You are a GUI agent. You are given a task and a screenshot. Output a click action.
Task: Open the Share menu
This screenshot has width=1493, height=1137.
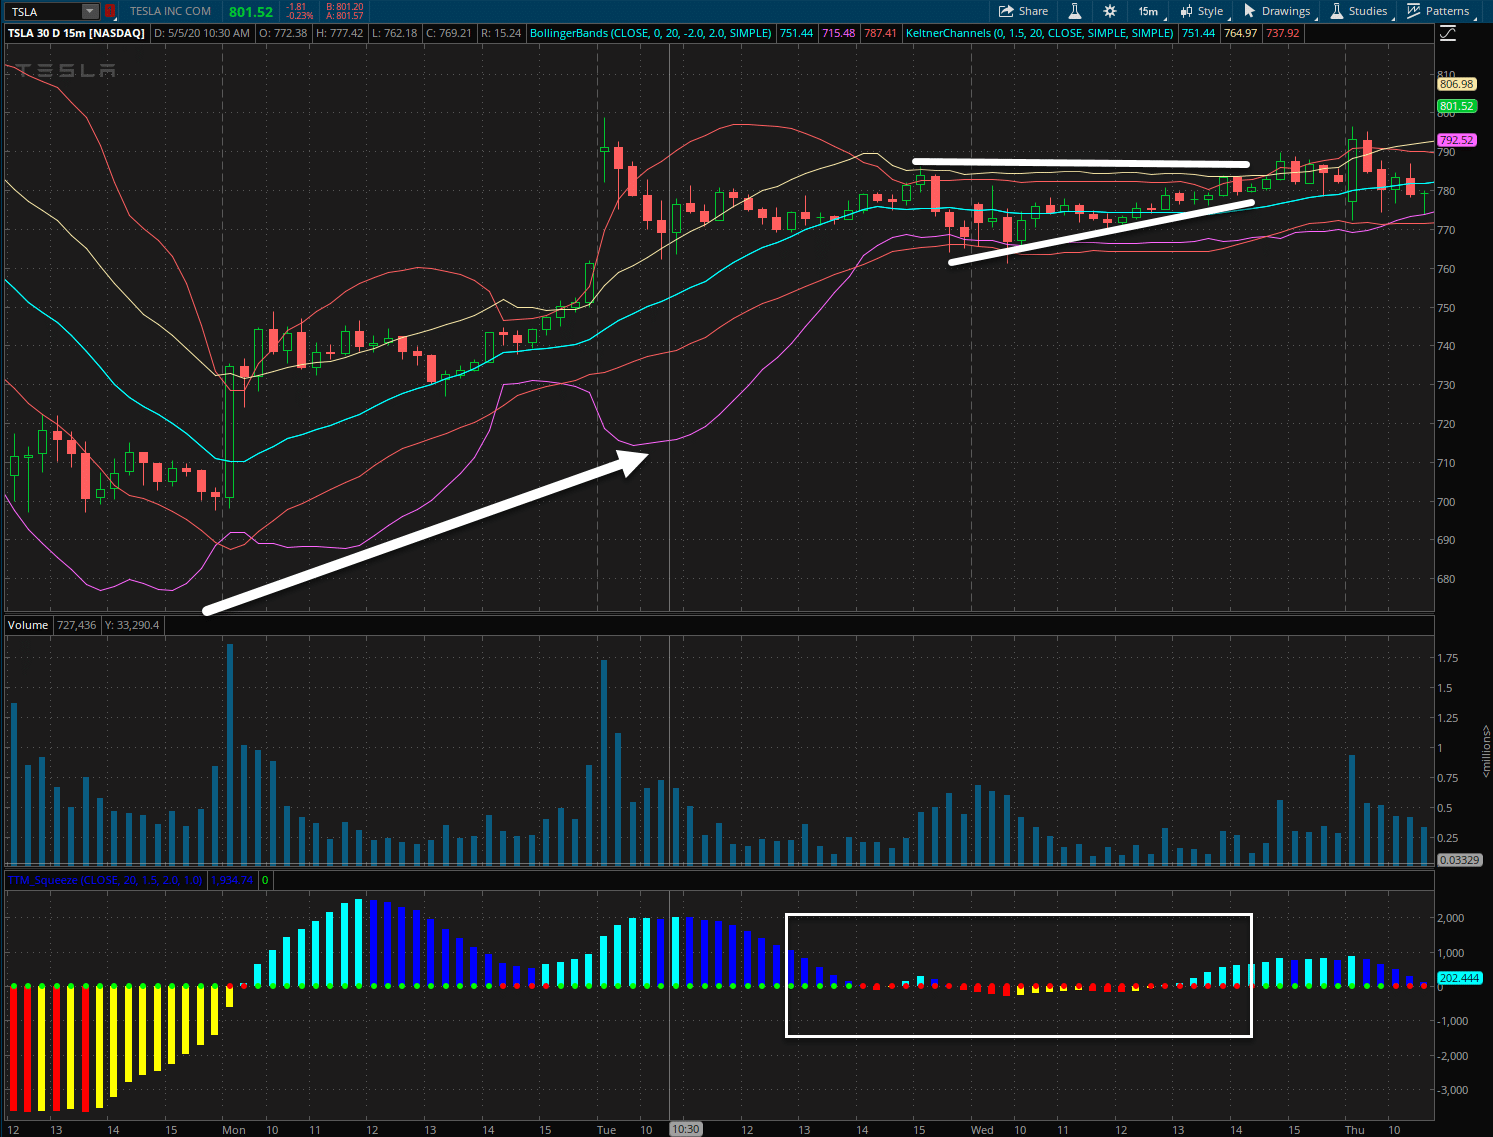1023,11
